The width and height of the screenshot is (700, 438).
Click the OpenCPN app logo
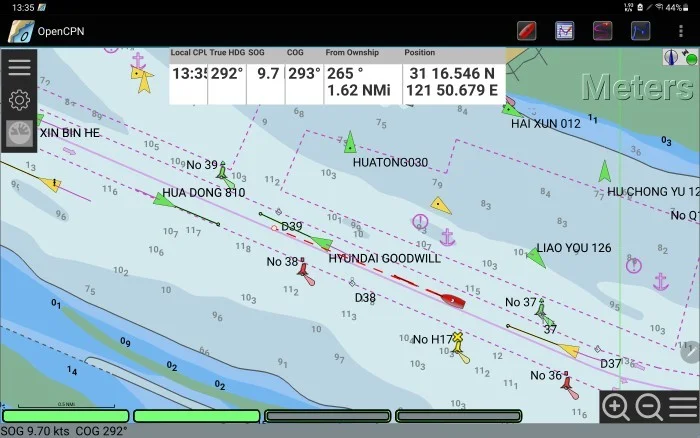(20, 30)
